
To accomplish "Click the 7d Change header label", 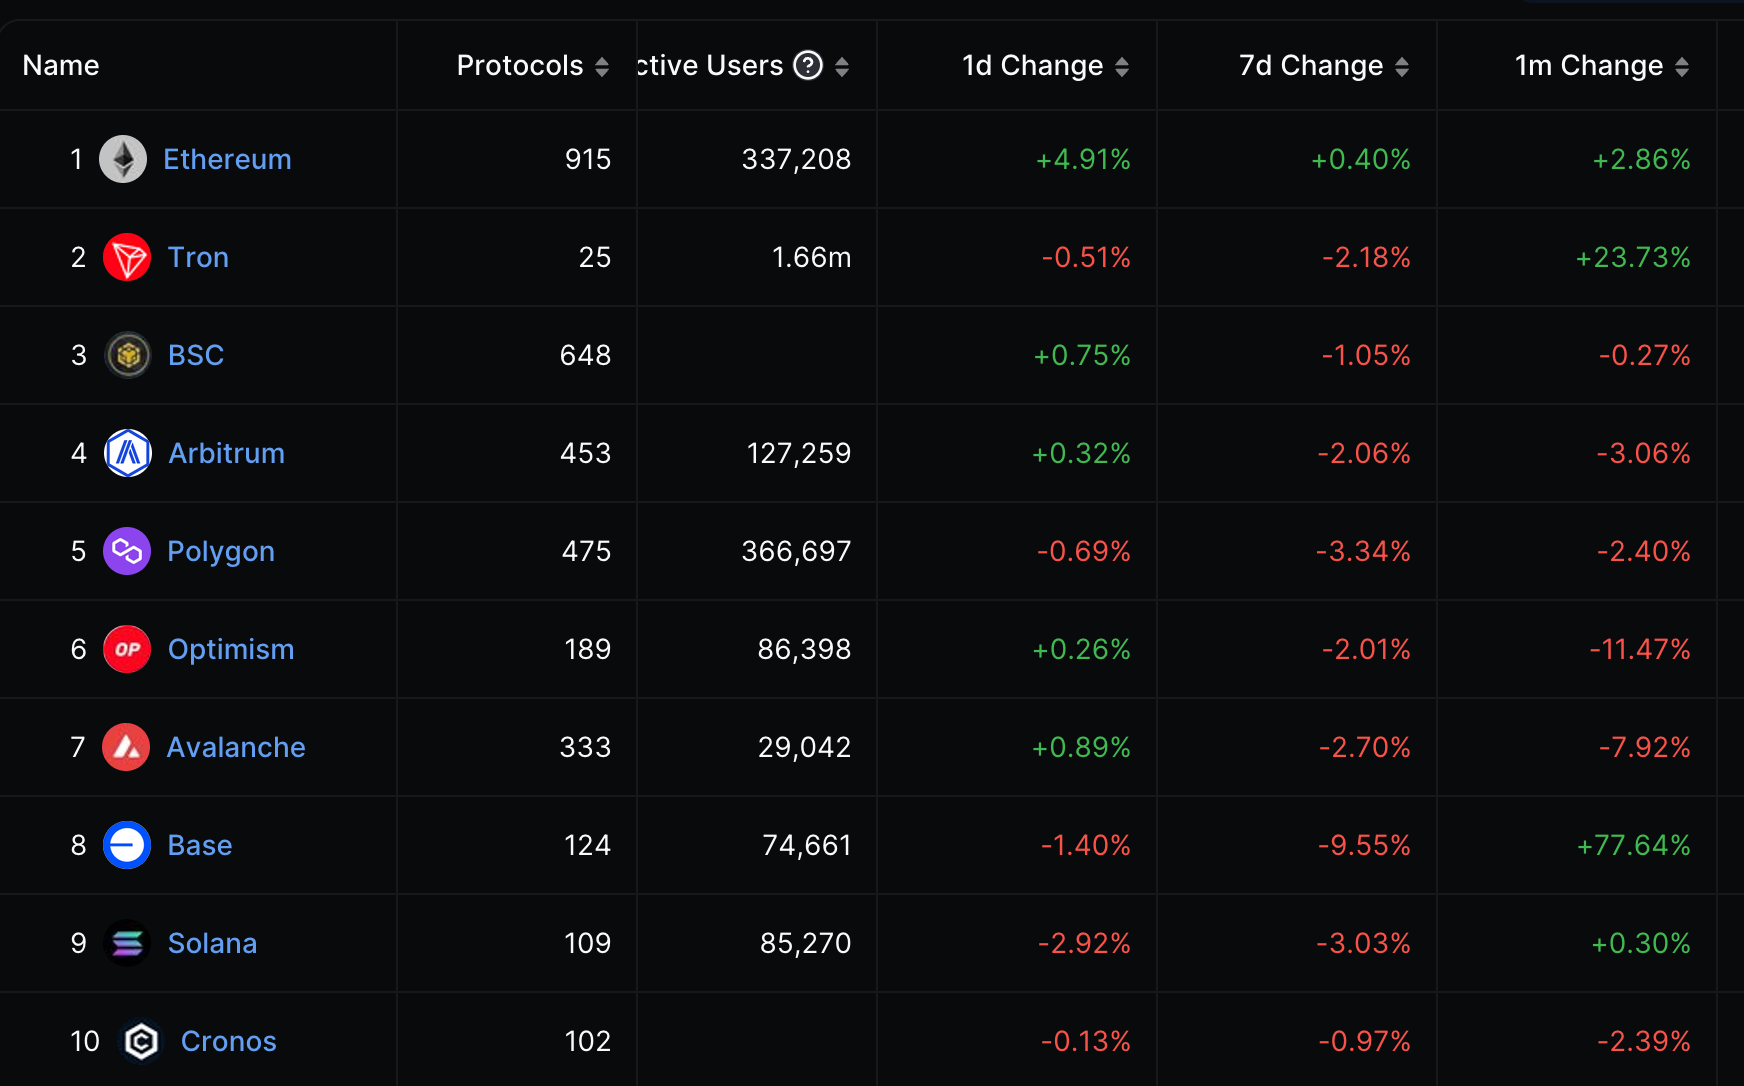I will tap(1311, 65).
